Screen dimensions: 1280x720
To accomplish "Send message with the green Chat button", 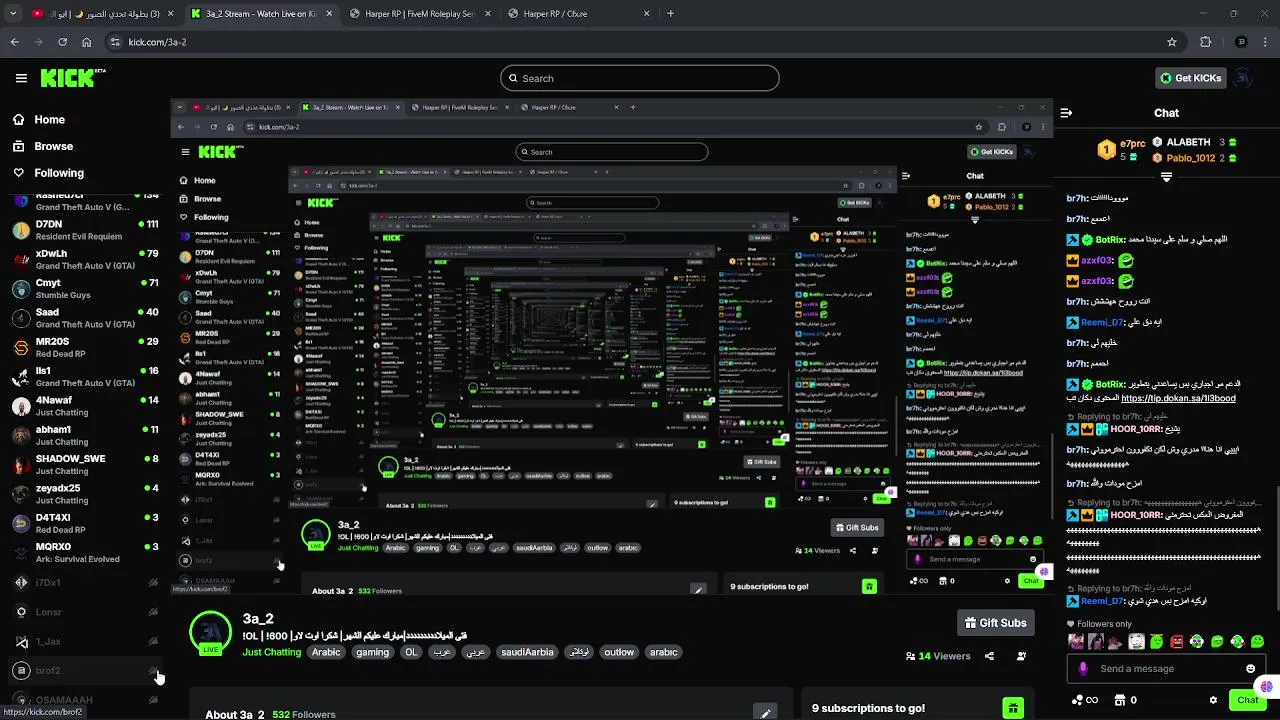I will [x=1247, y=700].
